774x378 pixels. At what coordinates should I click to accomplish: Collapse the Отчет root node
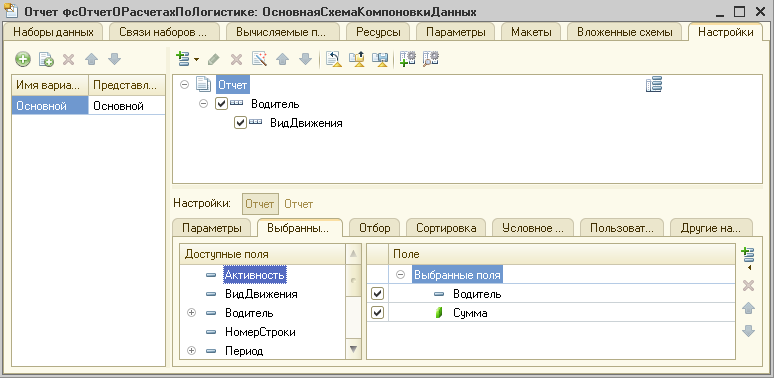(x=185, y=85)
